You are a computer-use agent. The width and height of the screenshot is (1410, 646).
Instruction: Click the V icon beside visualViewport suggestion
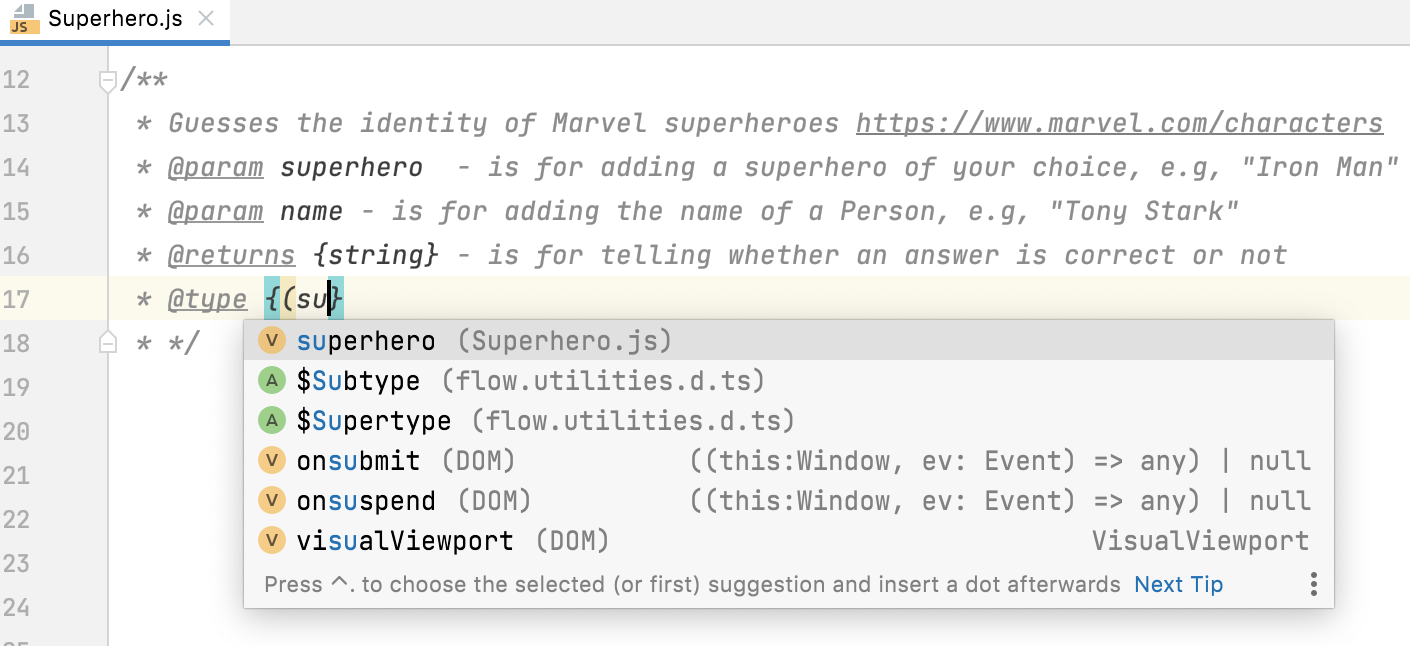click(x=273, y=540)
